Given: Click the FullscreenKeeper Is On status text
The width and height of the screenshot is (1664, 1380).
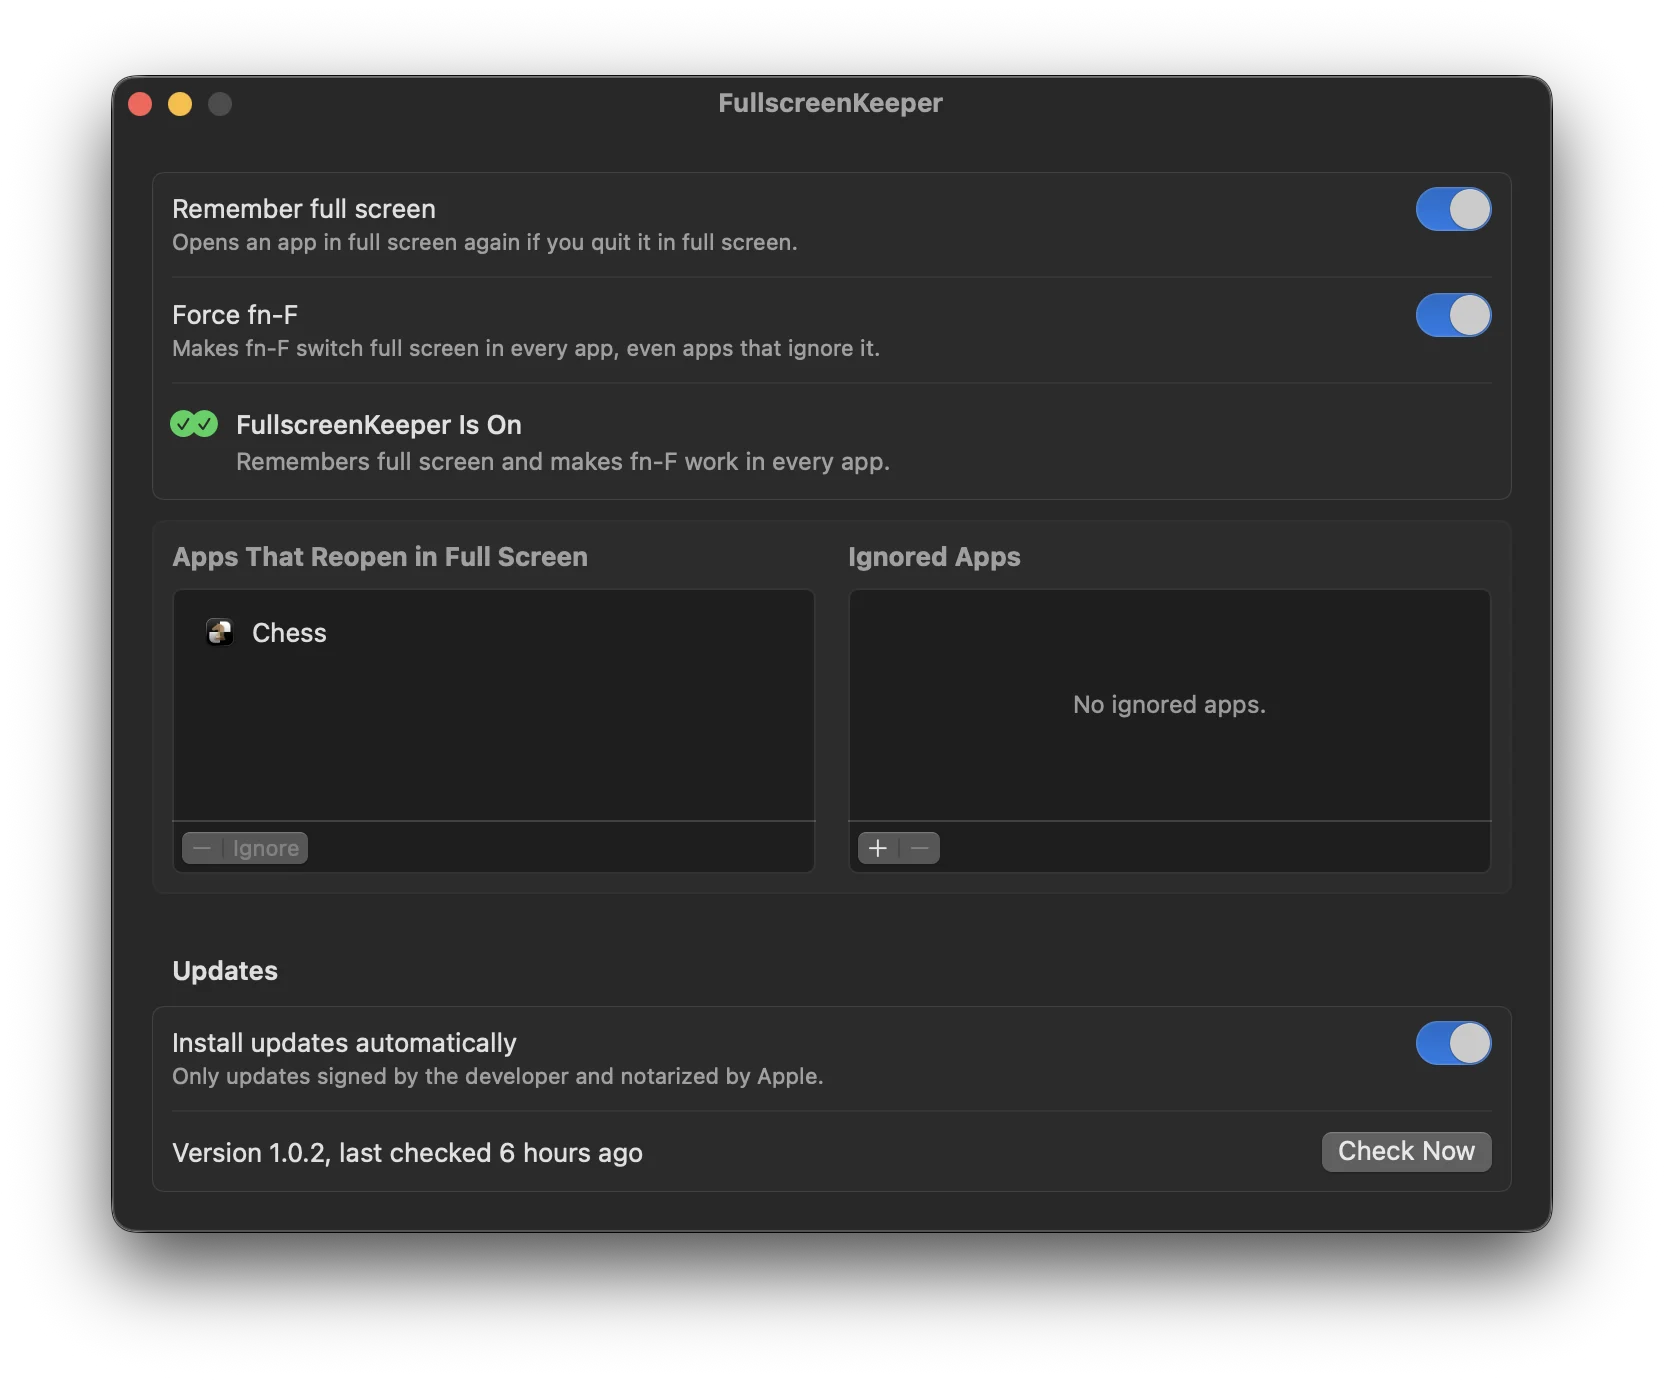Looking at the screenshot, I should click(379, 425).
